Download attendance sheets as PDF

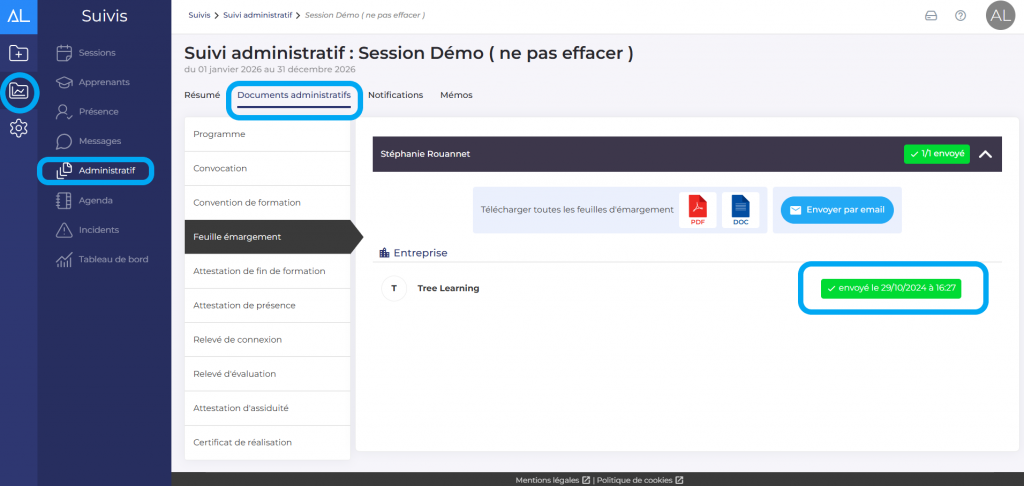(x=697, y=210)
